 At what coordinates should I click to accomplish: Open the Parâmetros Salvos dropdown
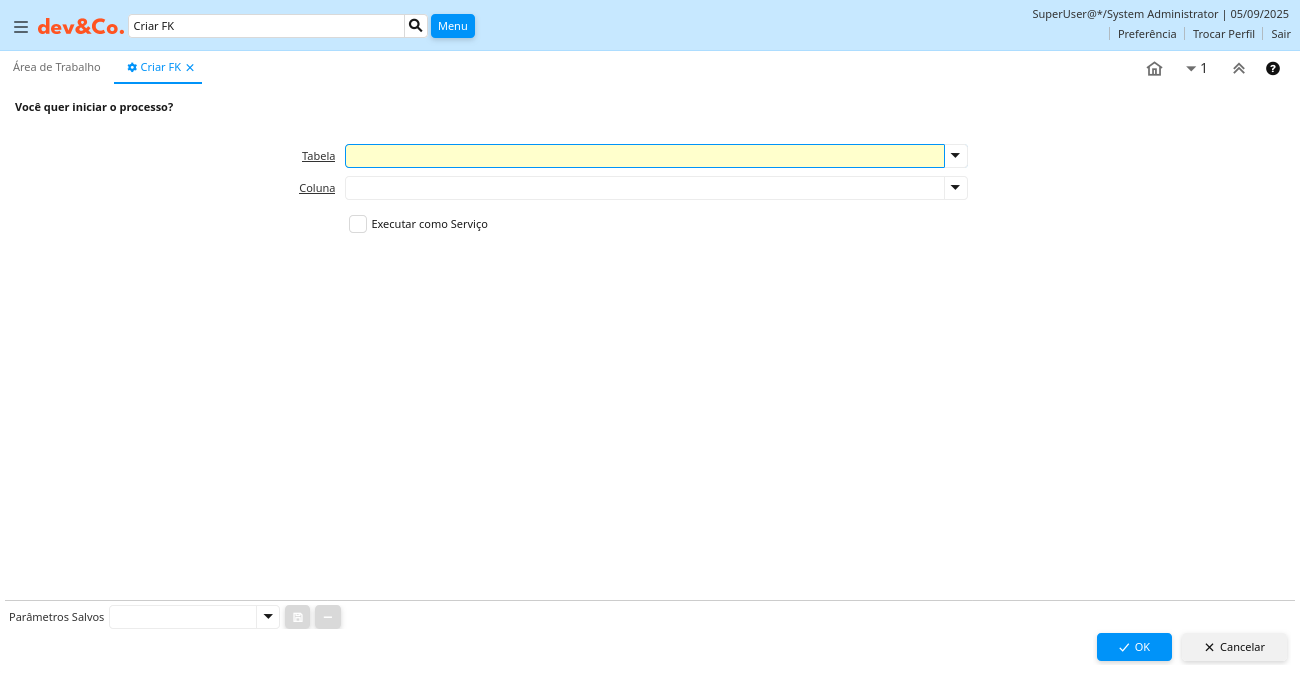[268, 617]
